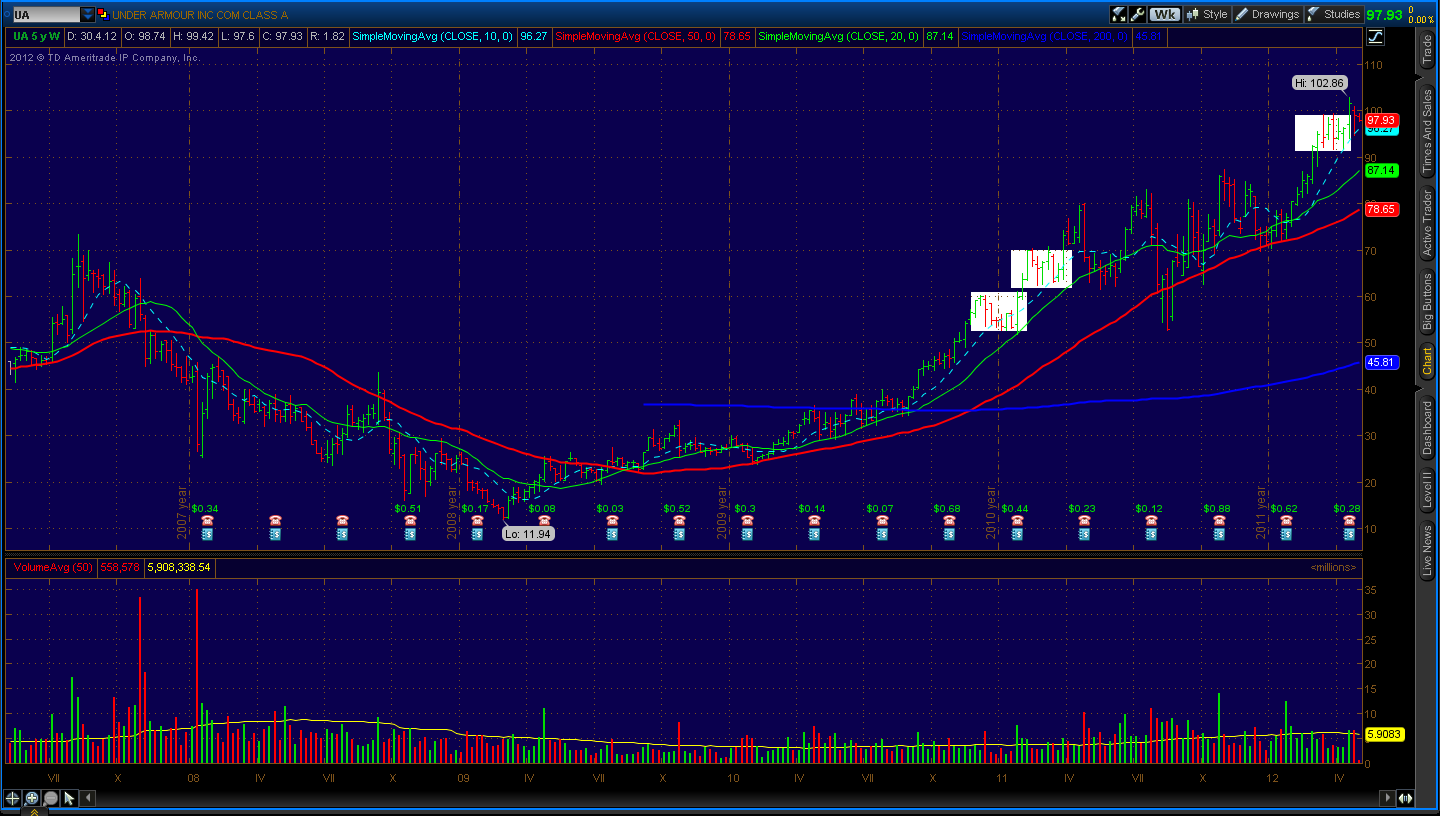This screenshot has height=816, width=1440.
Task: Select the Chart side tab
Action: (1427, 361)
